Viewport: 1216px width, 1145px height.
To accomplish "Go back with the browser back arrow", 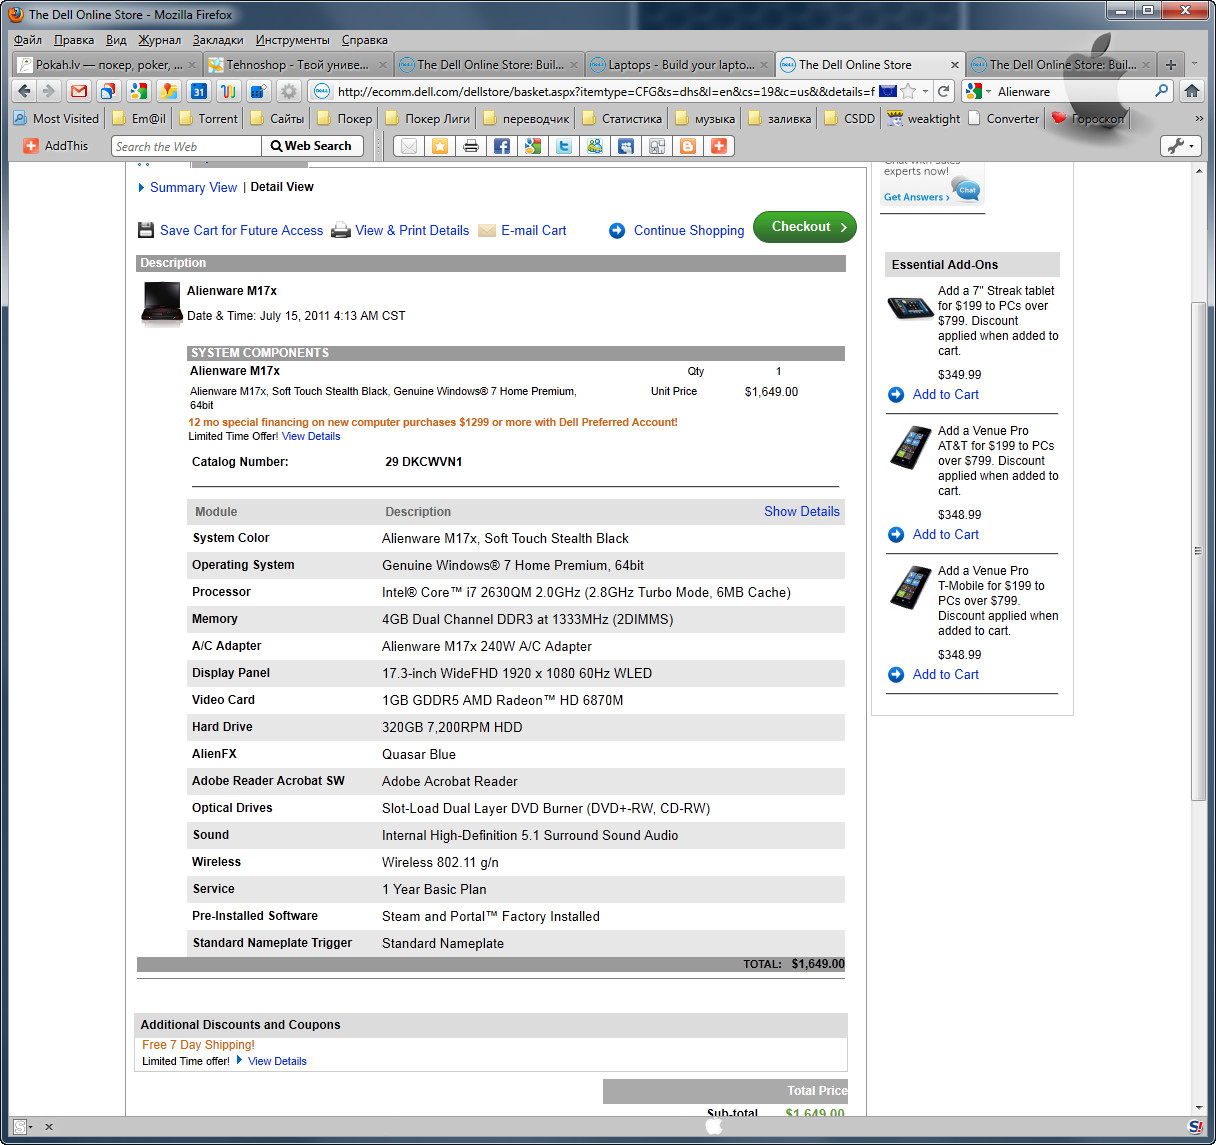I will coord(24,91).
